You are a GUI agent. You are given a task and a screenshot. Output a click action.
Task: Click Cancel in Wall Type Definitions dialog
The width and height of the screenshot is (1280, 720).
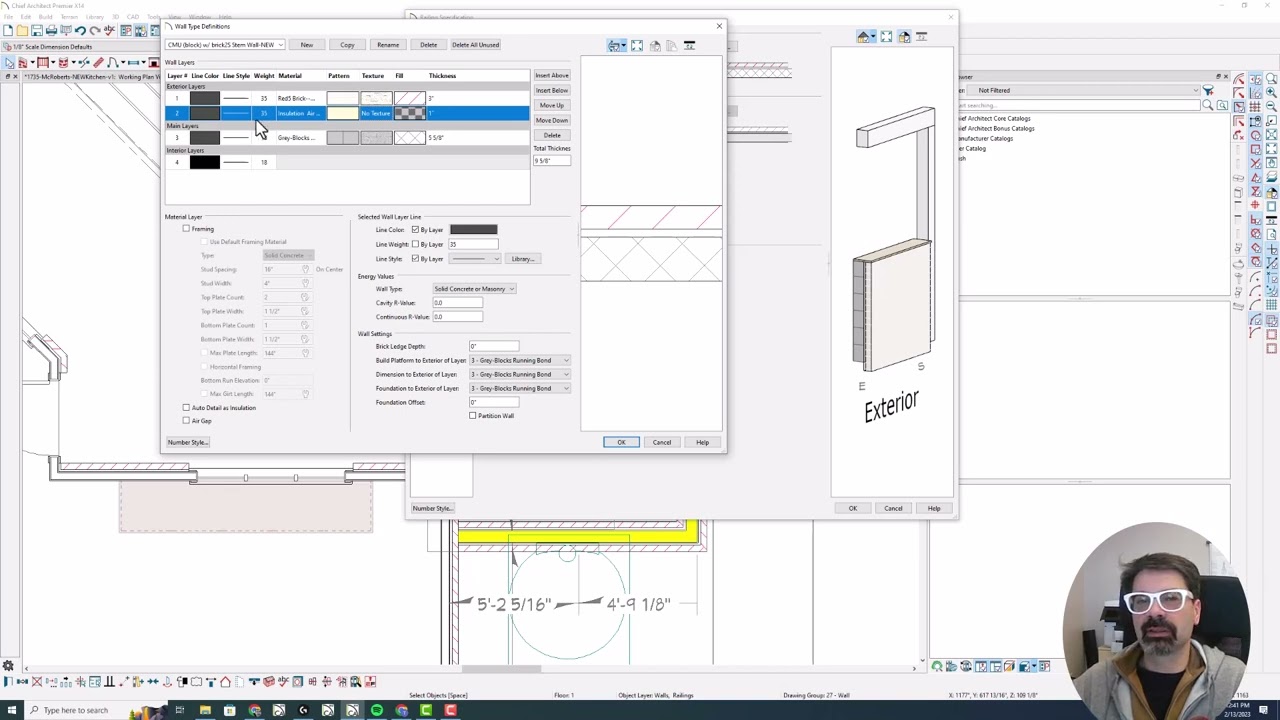[x=662, y=442]
